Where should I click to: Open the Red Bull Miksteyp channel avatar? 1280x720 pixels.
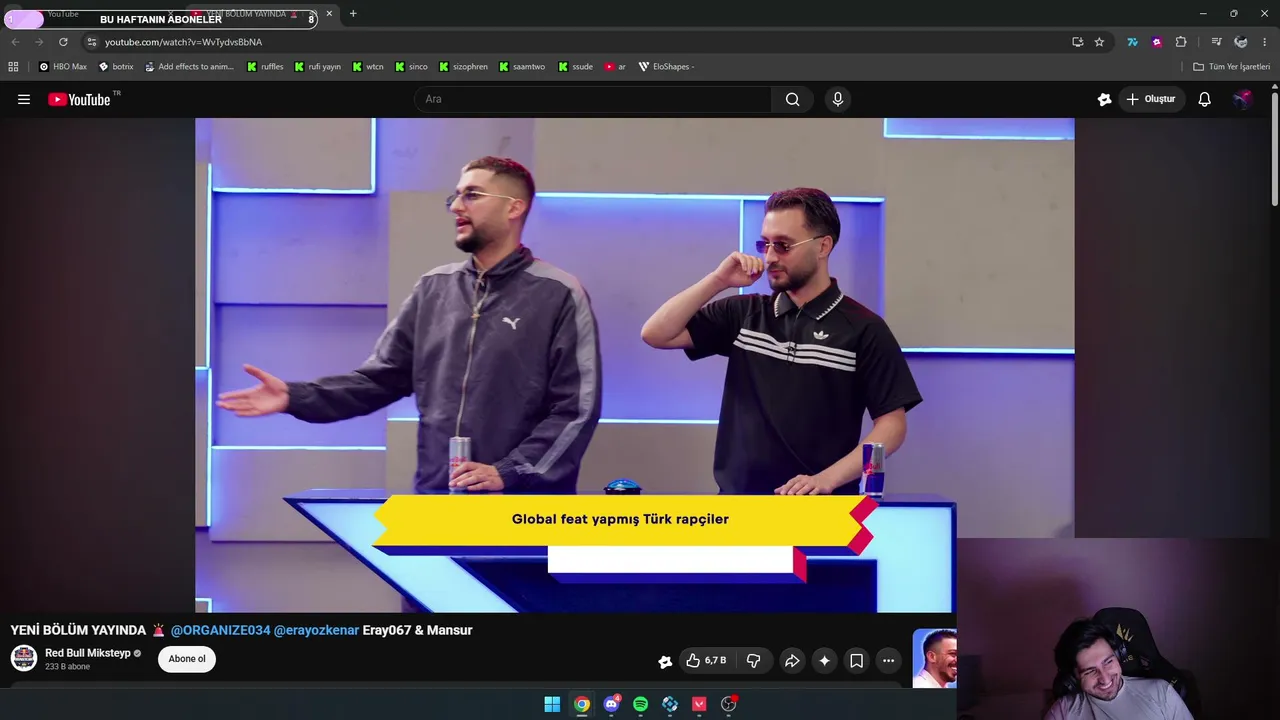24,658
